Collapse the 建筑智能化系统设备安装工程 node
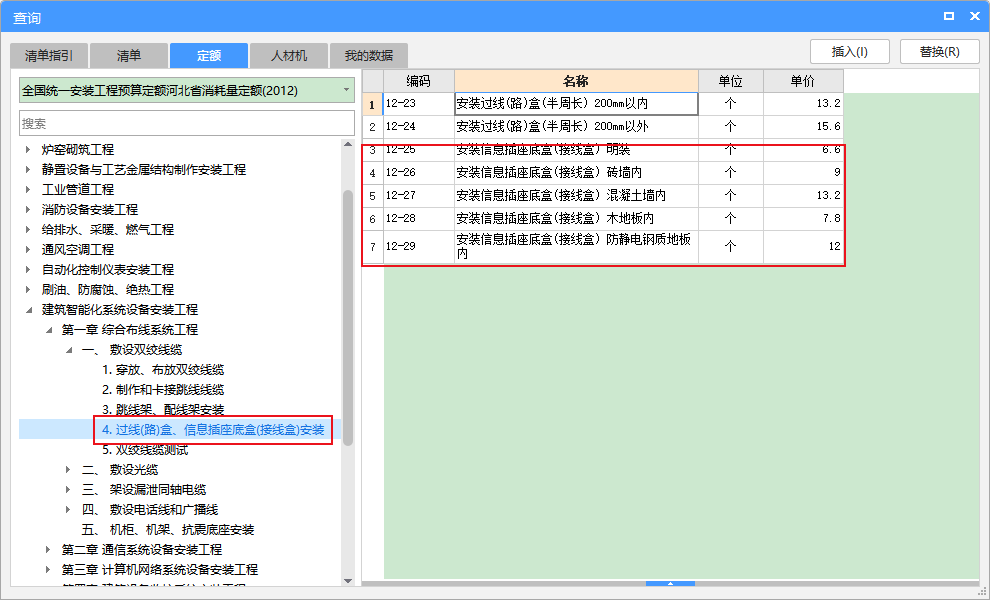This screenshot has width=990, height=600. tap(28, 310)
